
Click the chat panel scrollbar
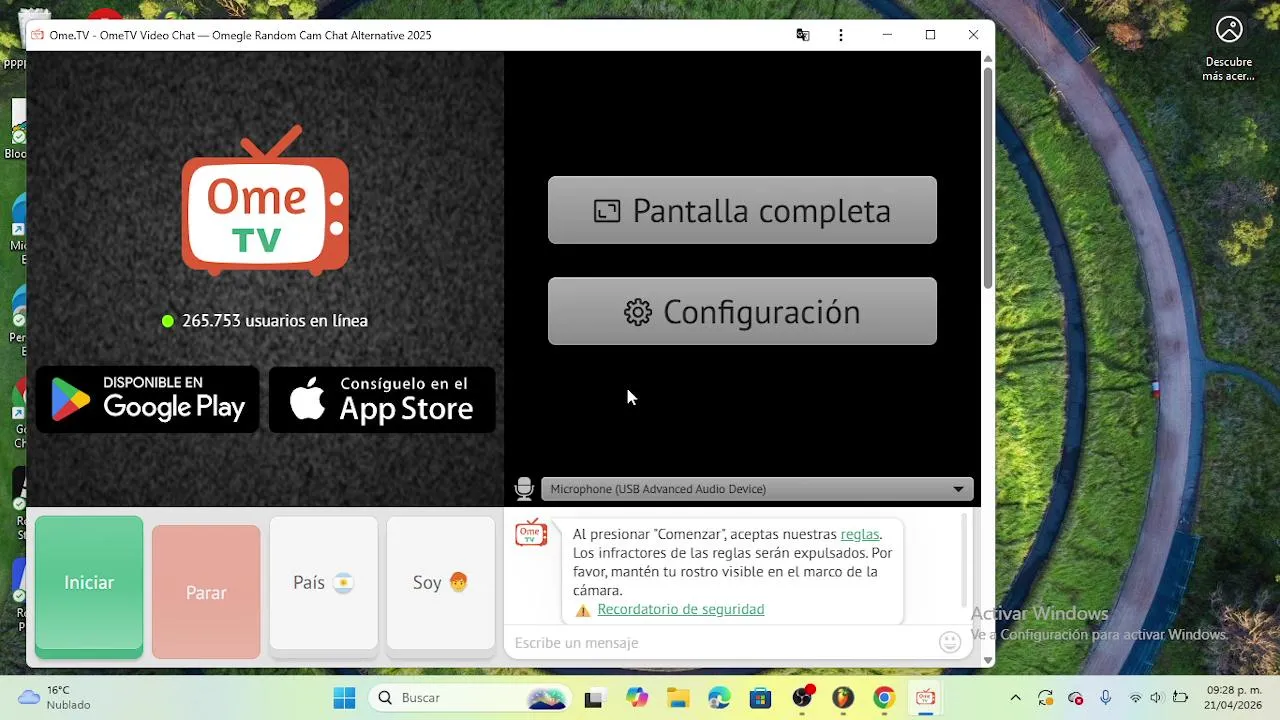tap(964, 560)
